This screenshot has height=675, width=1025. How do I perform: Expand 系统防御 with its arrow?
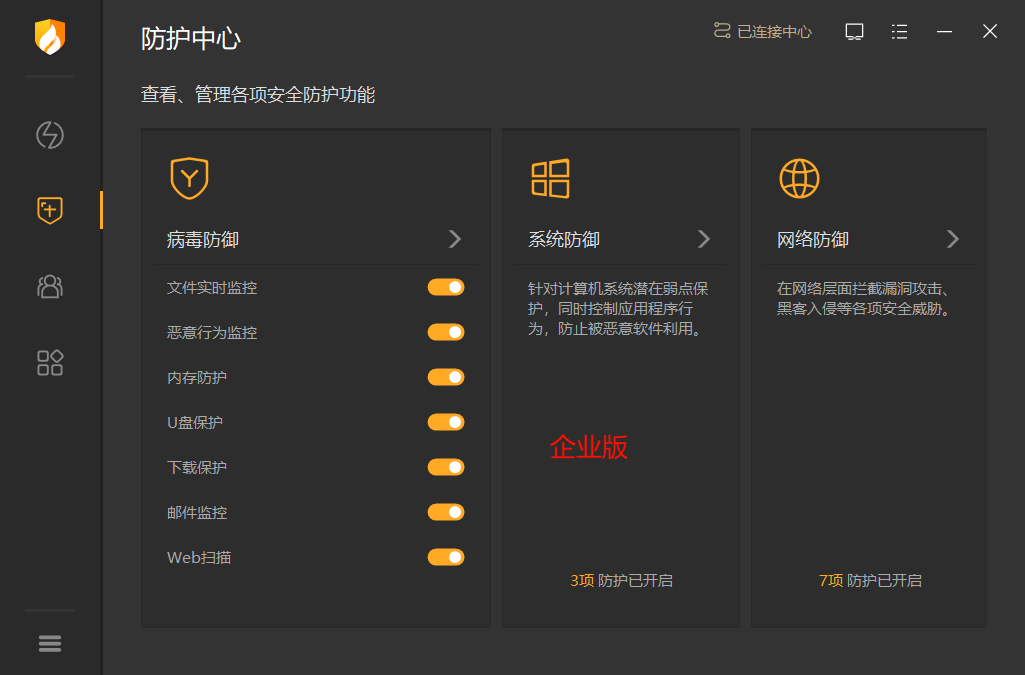coord(704,239)
